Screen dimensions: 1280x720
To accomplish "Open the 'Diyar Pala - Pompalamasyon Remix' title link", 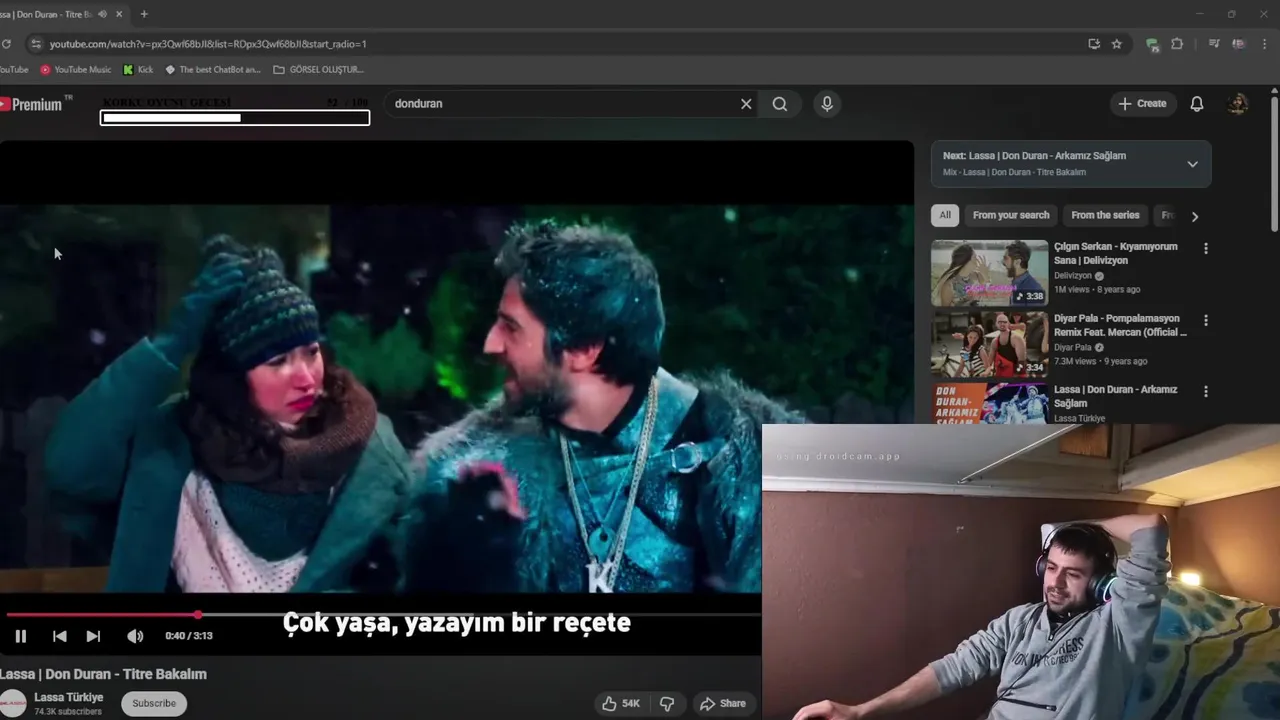I will [1120, 325].
